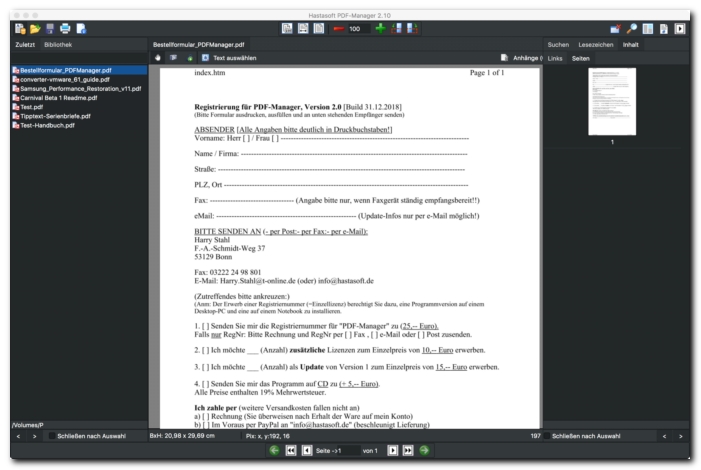Switch to the Seiten sub-tab

click(x=580, y=59)
